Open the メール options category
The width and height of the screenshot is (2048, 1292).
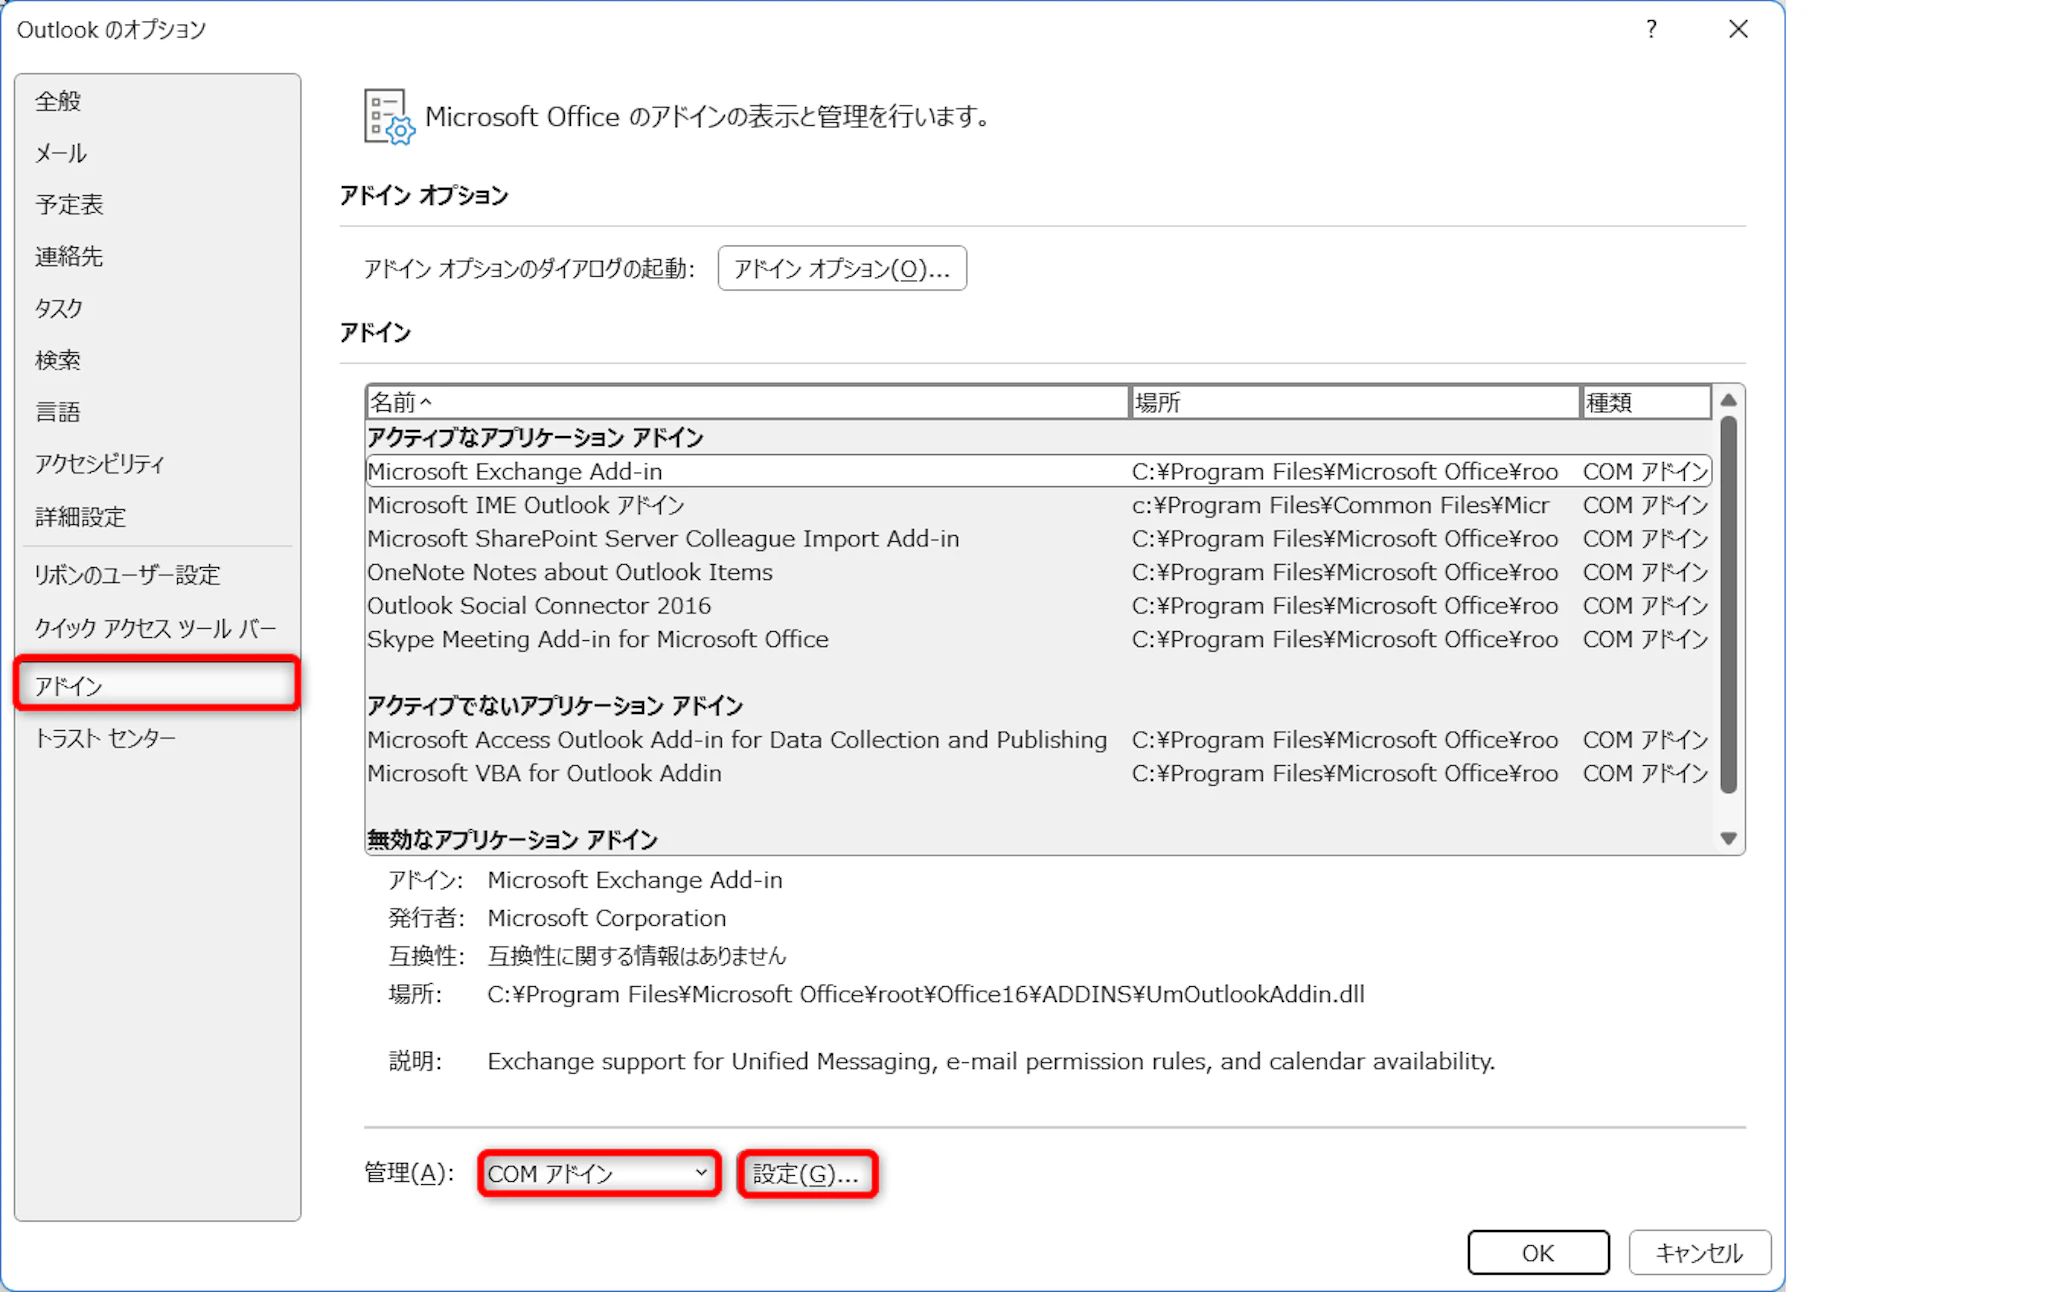62,153
